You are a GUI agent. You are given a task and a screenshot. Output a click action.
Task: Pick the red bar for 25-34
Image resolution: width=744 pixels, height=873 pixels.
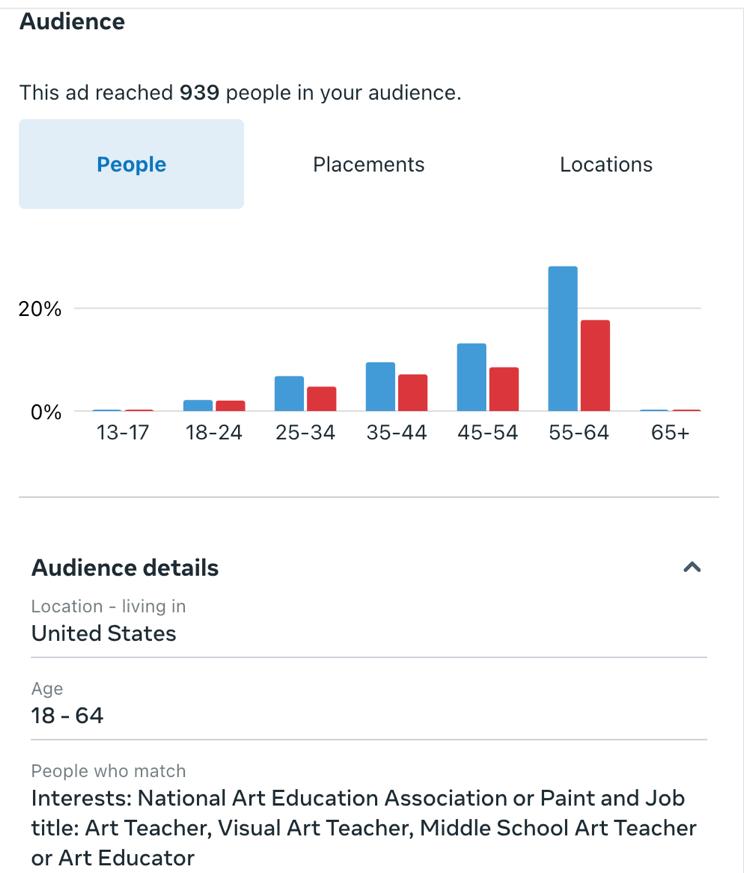tap(321, 399)
